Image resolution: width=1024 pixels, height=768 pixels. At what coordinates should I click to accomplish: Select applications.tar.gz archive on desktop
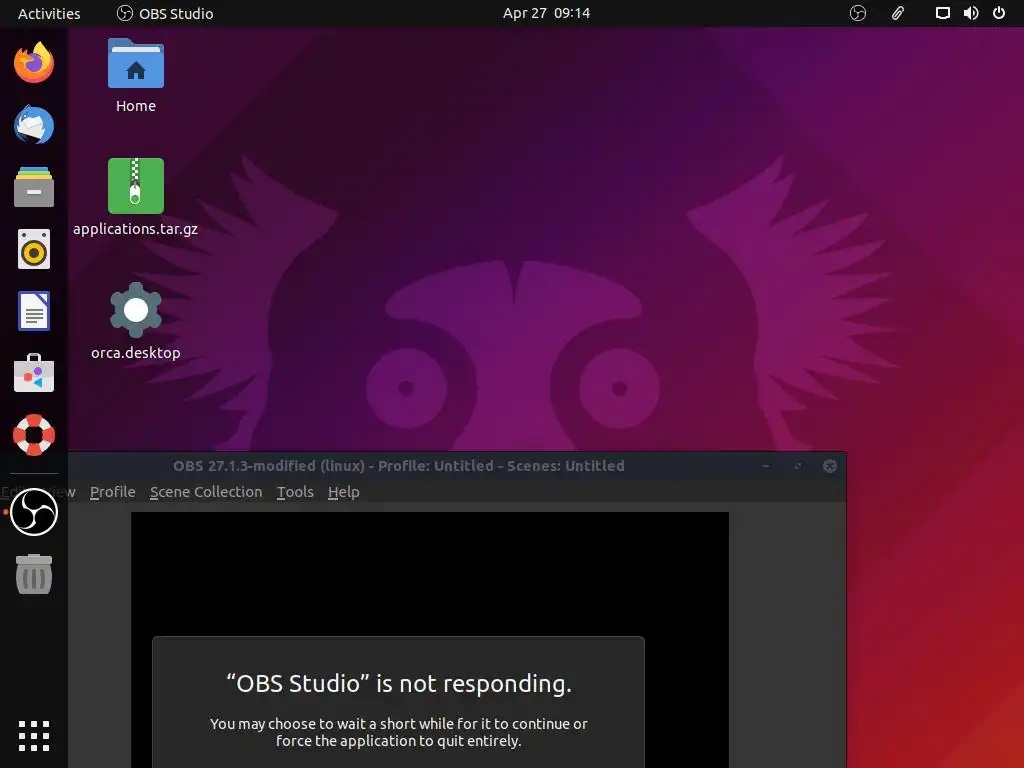coord(135,197)
